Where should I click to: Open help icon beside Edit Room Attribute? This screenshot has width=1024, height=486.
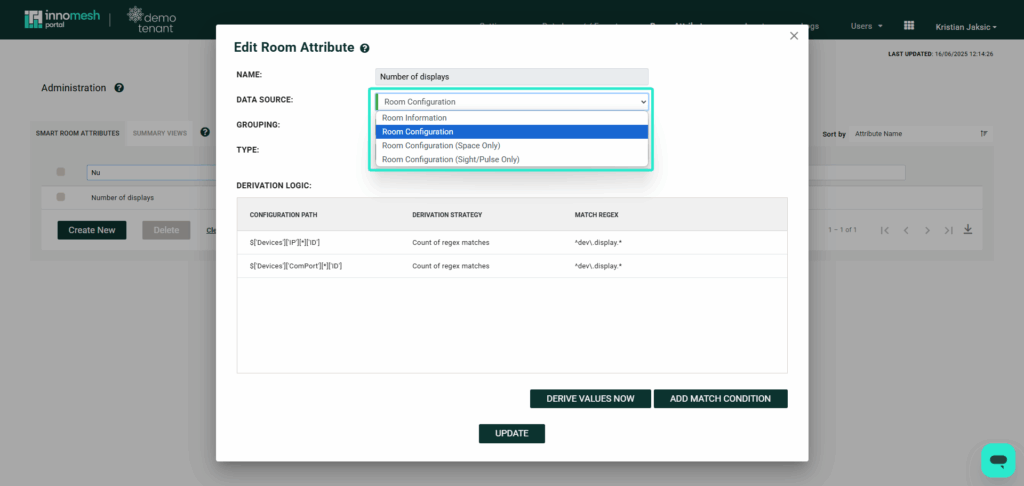click(364, 48)
